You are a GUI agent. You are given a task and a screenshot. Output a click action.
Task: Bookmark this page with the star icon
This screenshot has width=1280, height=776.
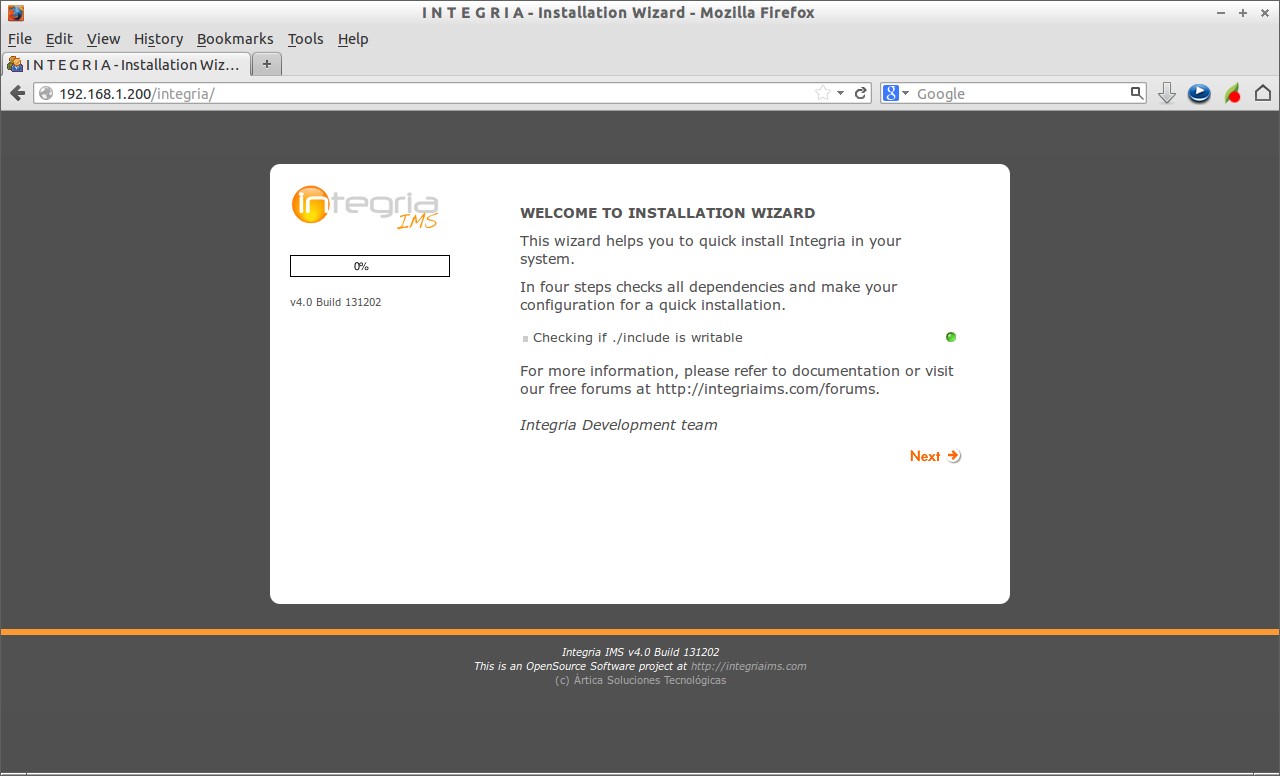822,93
